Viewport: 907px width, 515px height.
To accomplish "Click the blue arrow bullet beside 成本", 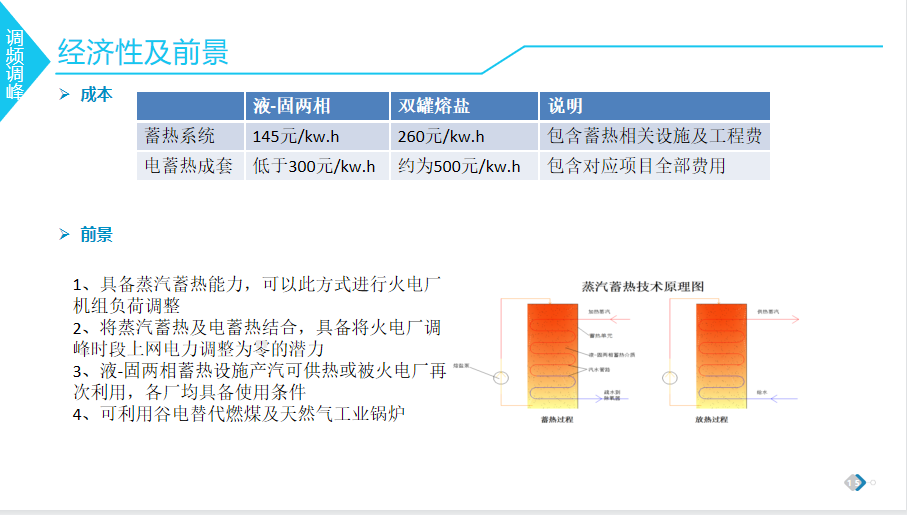I will click(x=65, y=95).
